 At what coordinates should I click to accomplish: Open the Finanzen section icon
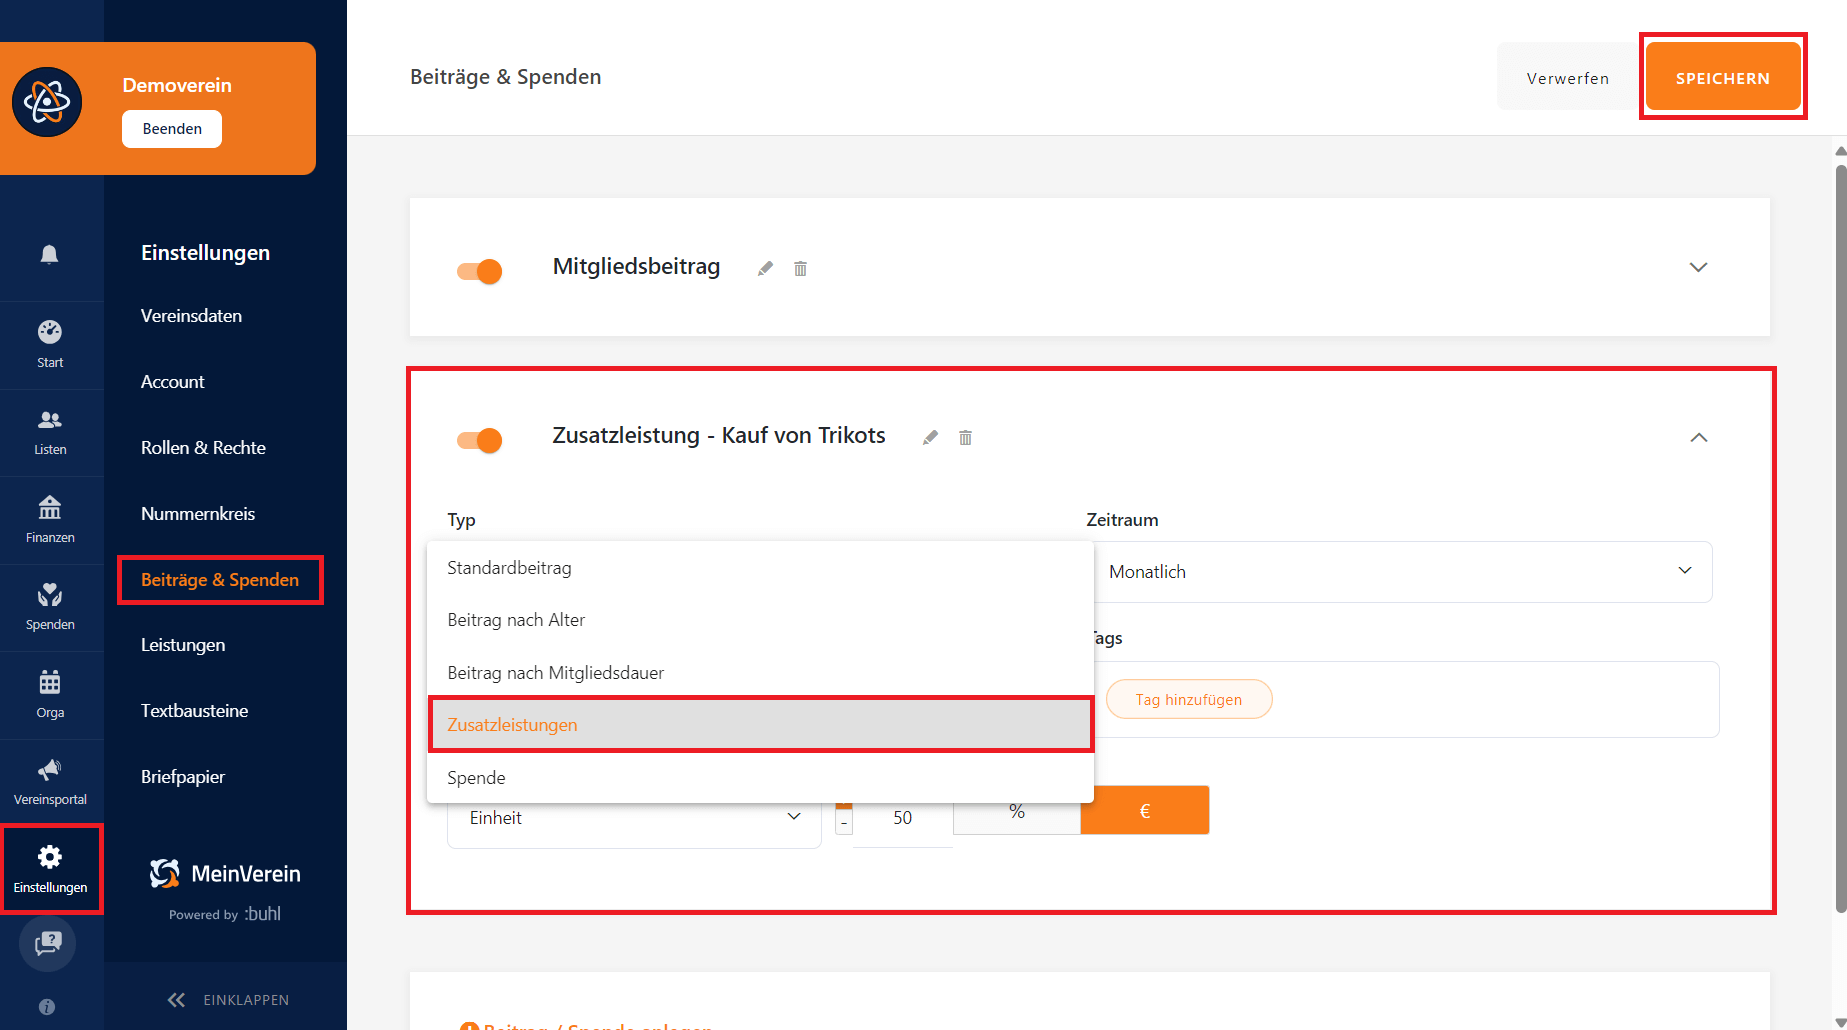point(50,508)
